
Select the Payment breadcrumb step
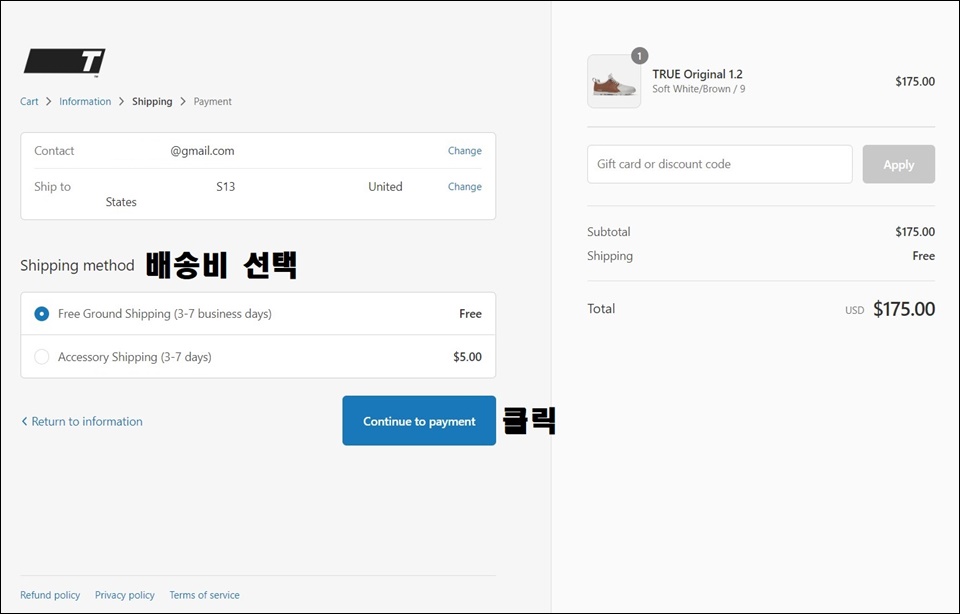(212, 102)
